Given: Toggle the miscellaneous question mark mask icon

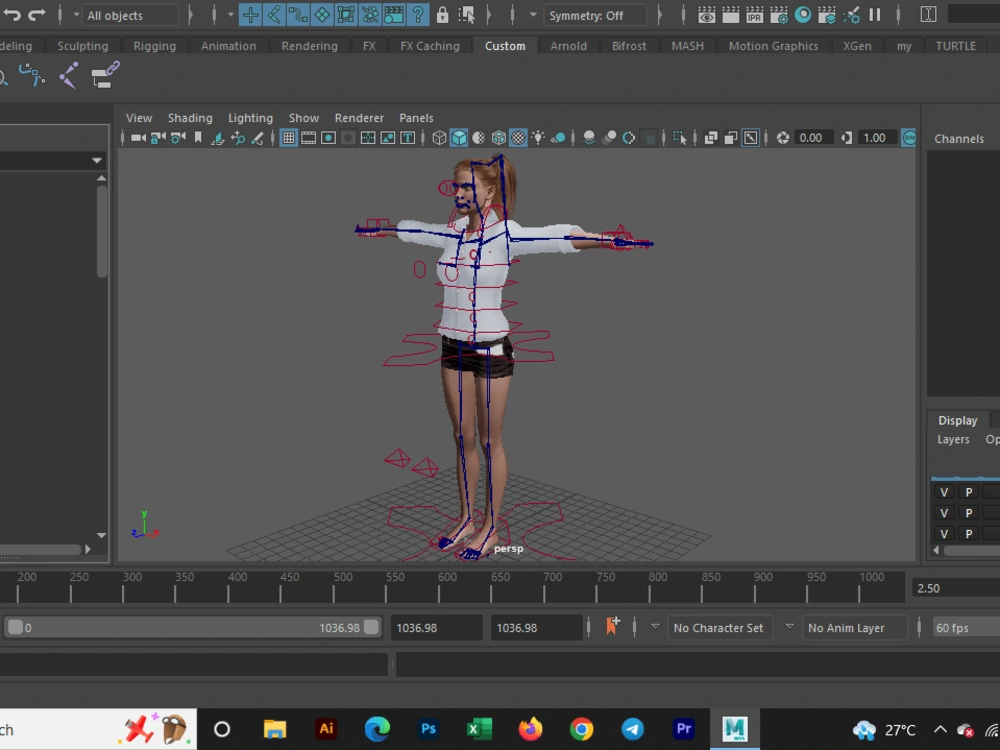Looking at the screenshot, I should (418, 15).
